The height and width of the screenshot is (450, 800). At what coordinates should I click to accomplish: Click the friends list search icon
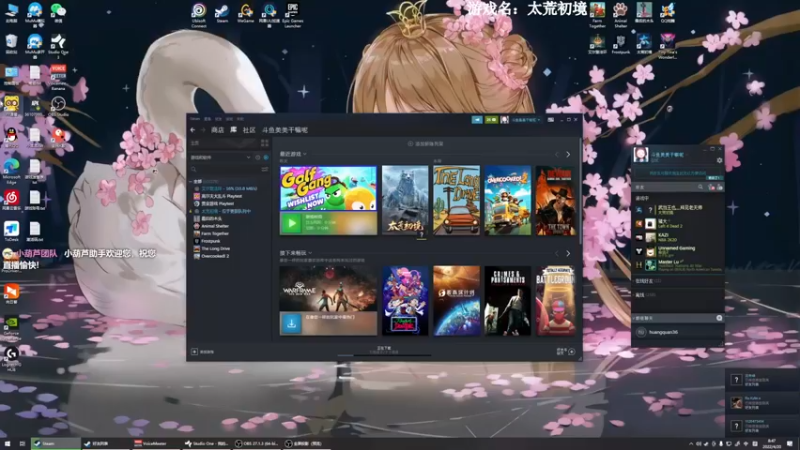[x=701, y=187]
